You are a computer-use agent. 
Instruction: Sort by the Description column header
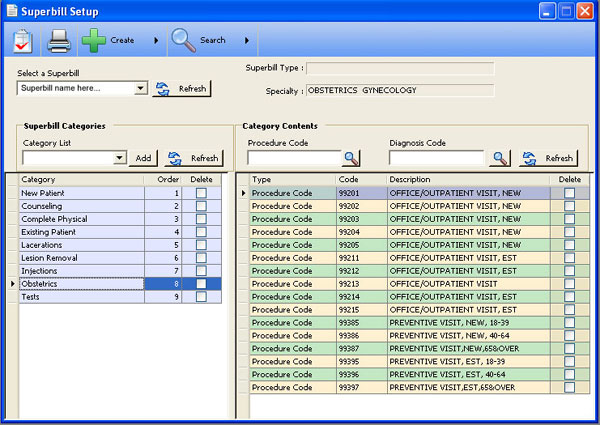coord(467,180)
